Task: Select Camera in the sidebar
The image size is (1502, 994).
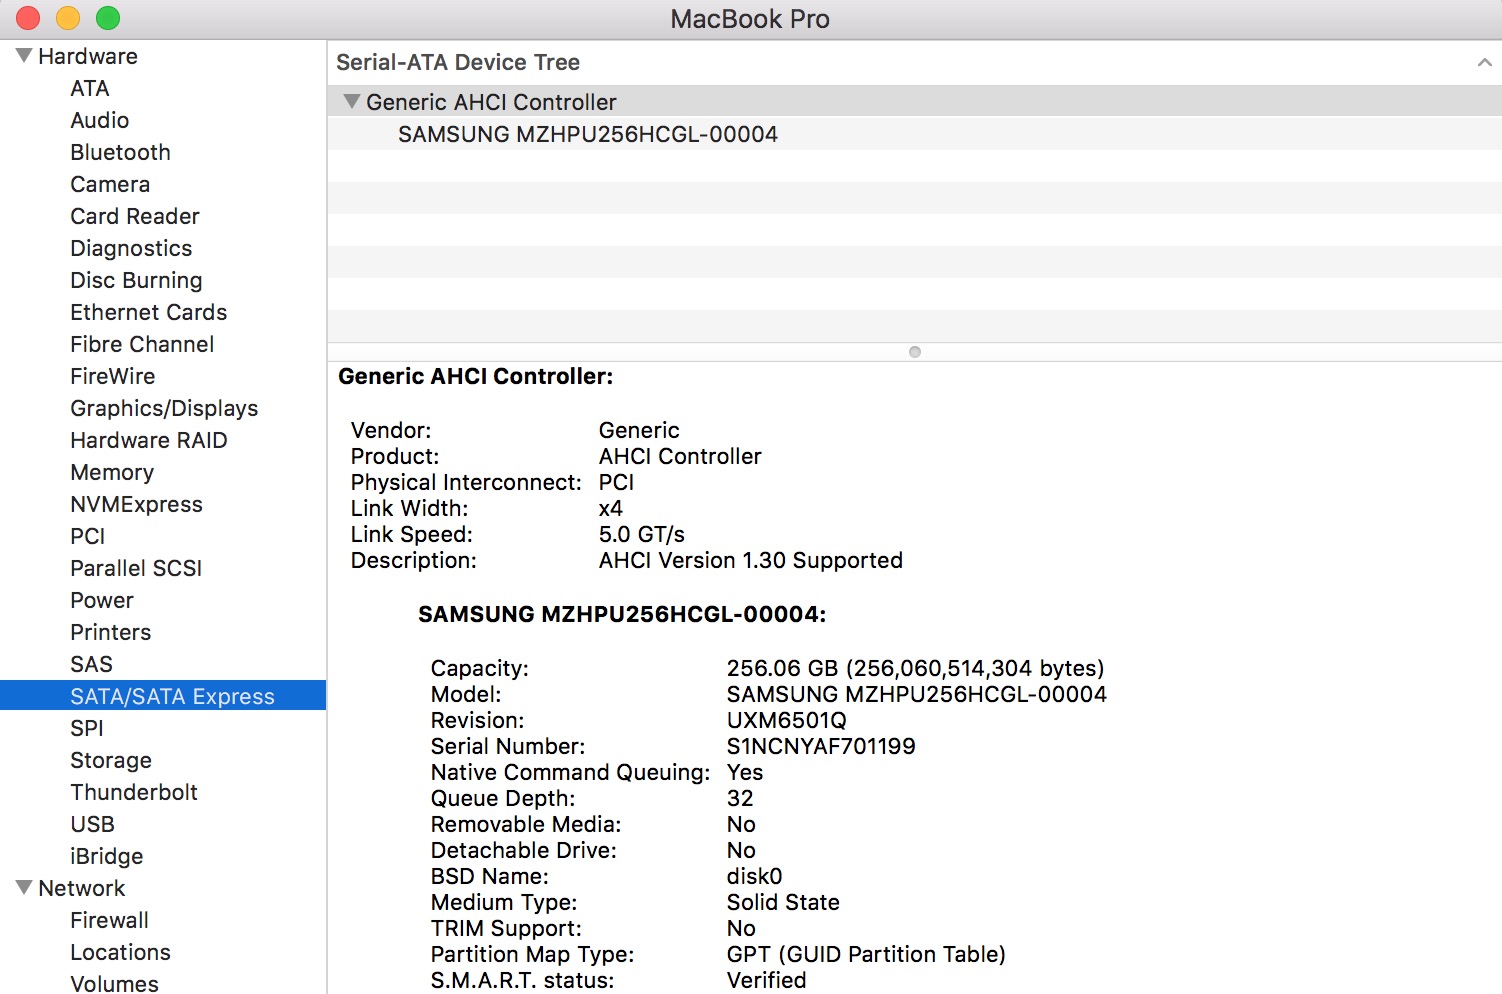Action: point(110,184)
